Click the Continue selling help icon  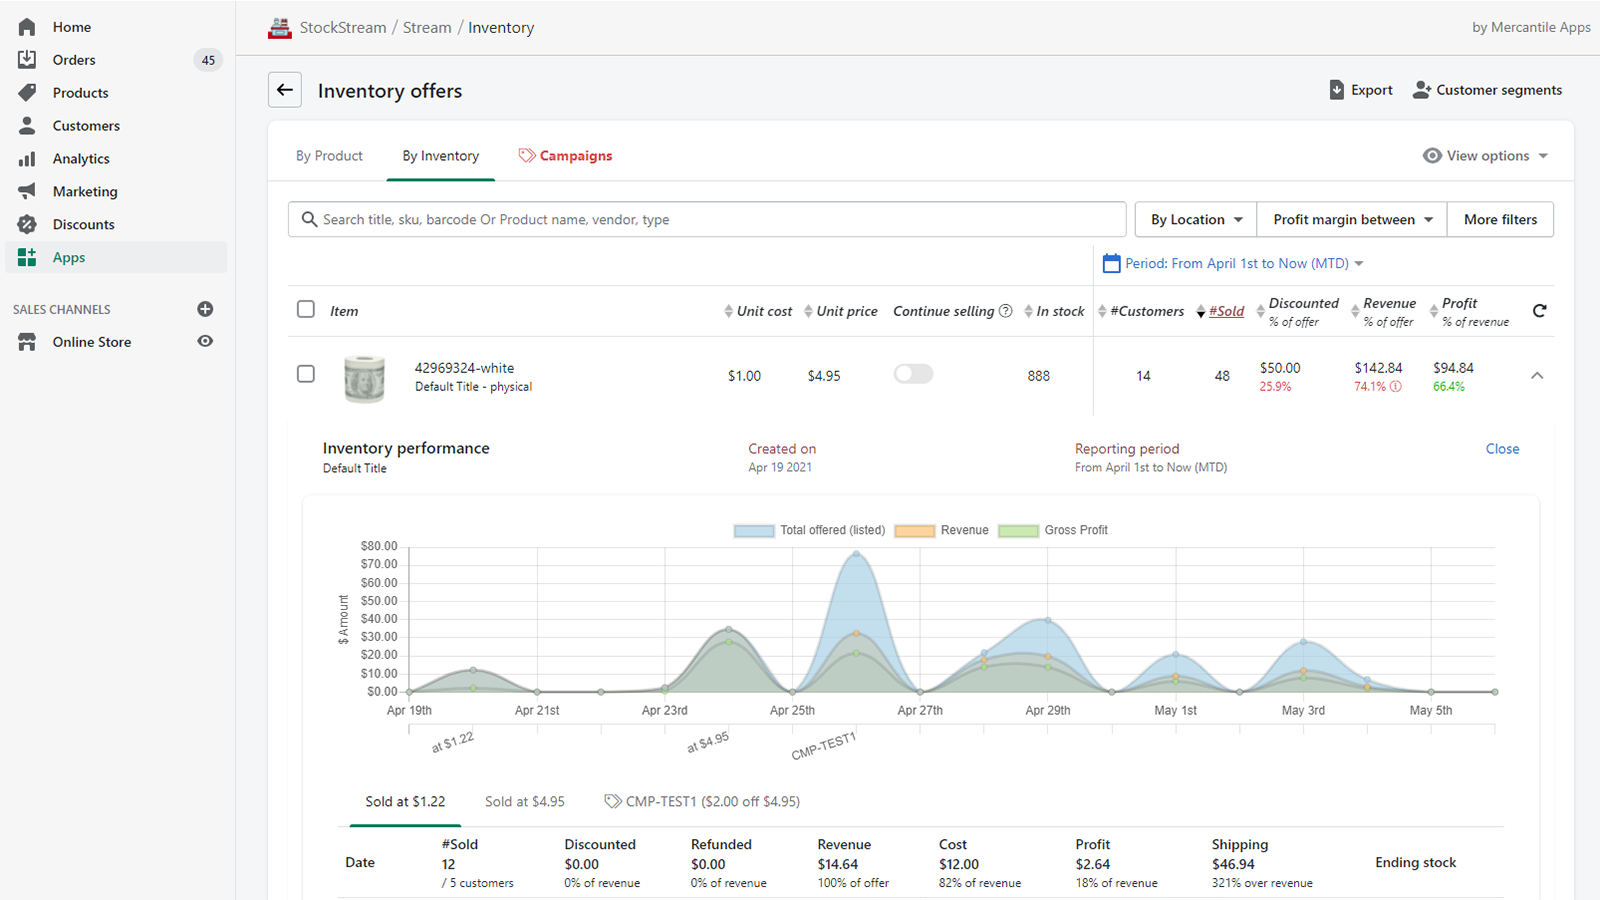pos(1006,311)
